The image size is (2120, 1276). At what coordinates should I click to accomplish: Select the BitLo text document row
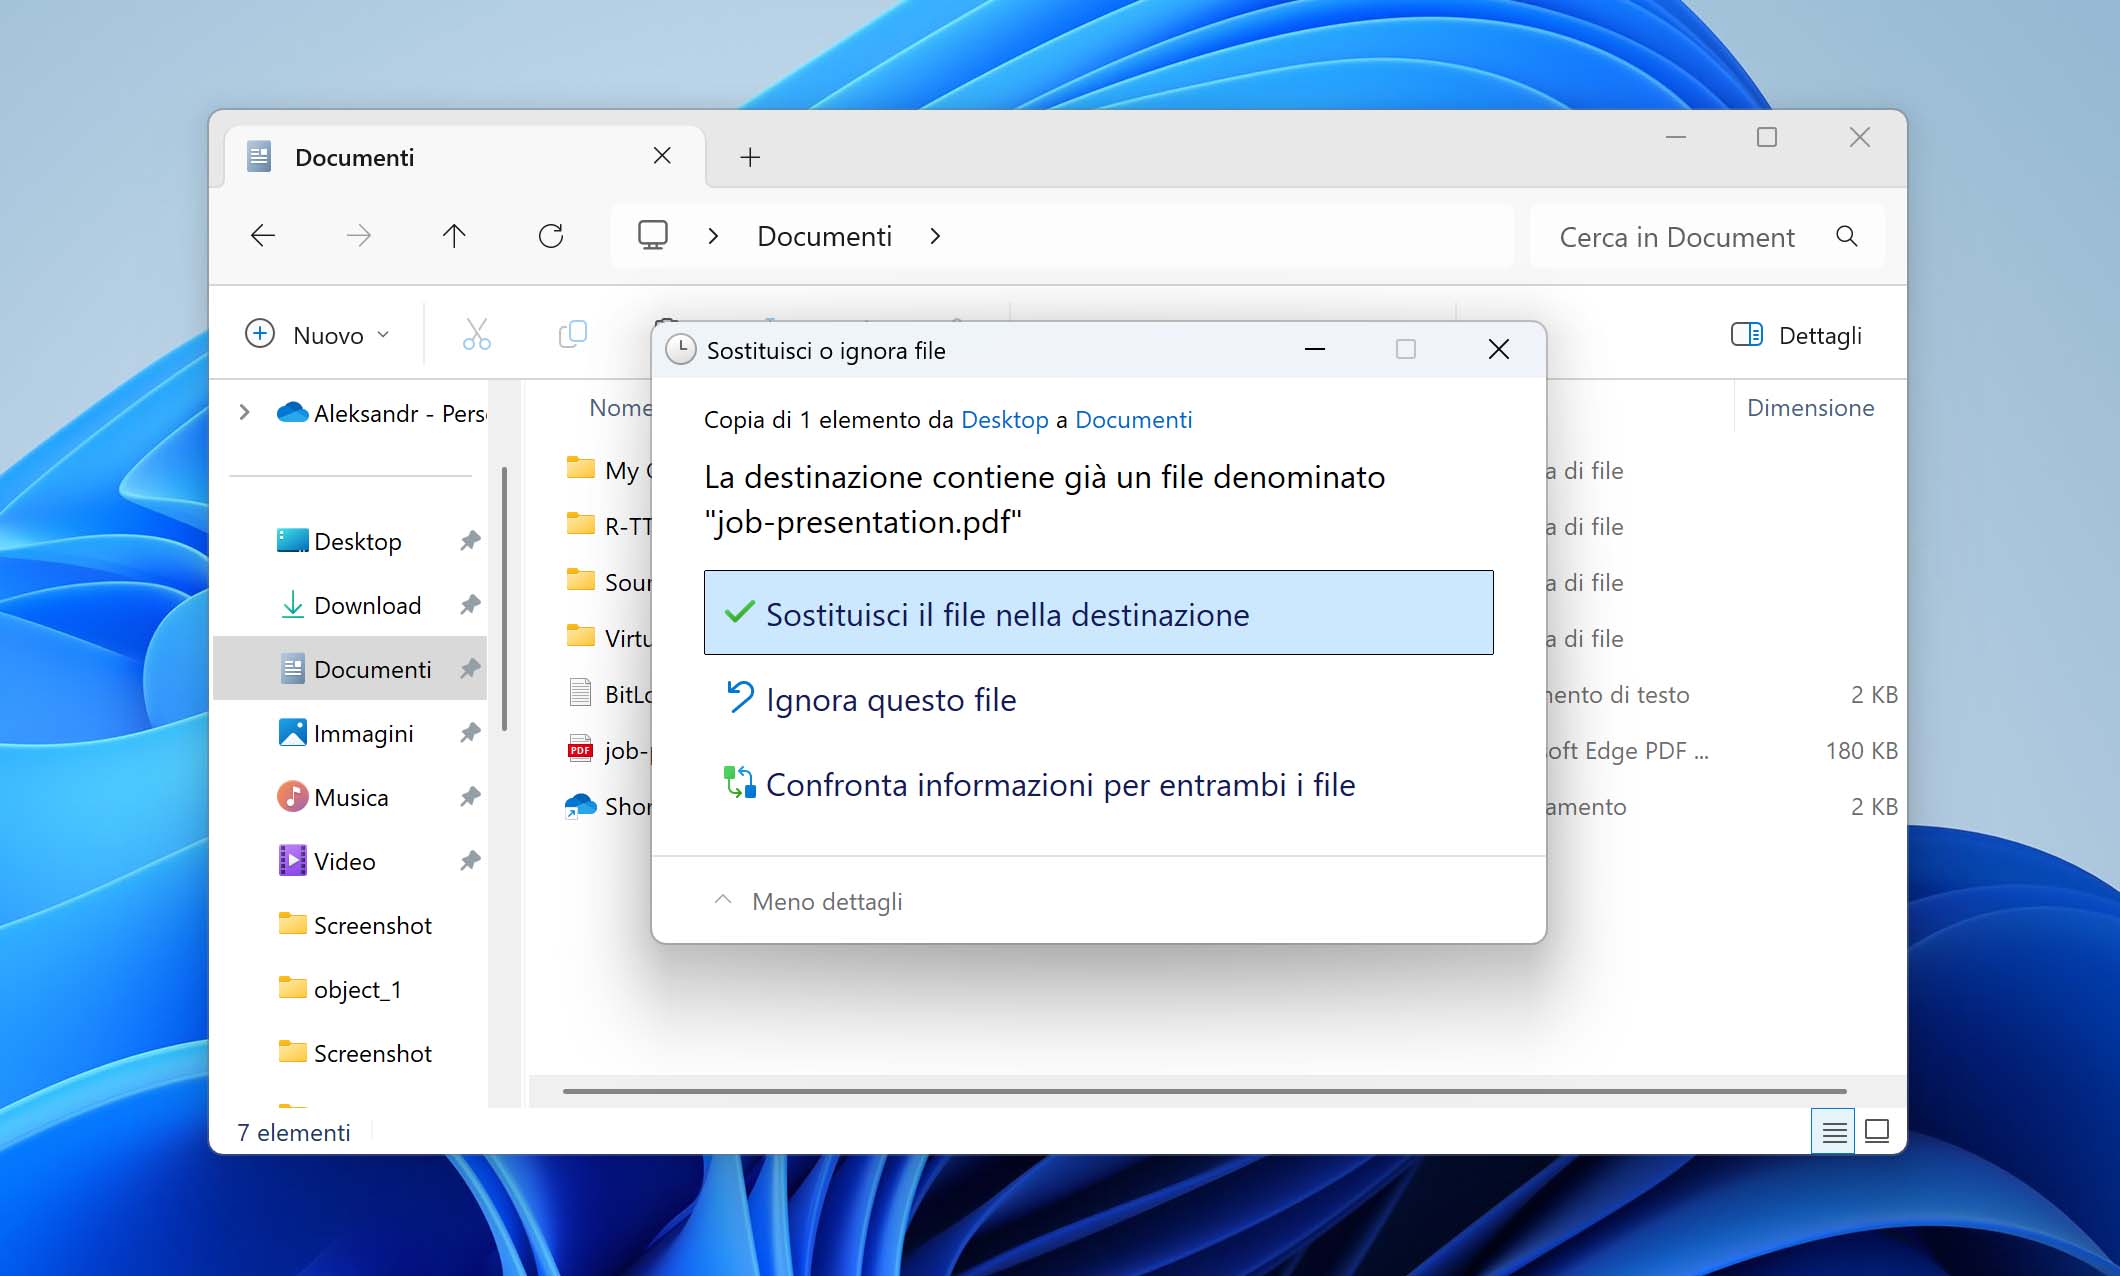click(x=608, y=694)
